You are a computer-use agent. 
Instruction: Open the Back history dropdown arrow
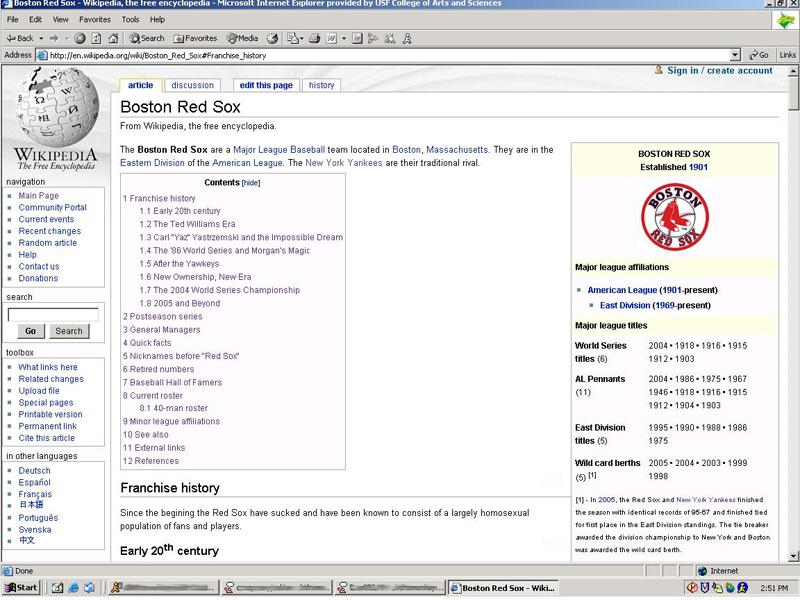coord(41,38)
